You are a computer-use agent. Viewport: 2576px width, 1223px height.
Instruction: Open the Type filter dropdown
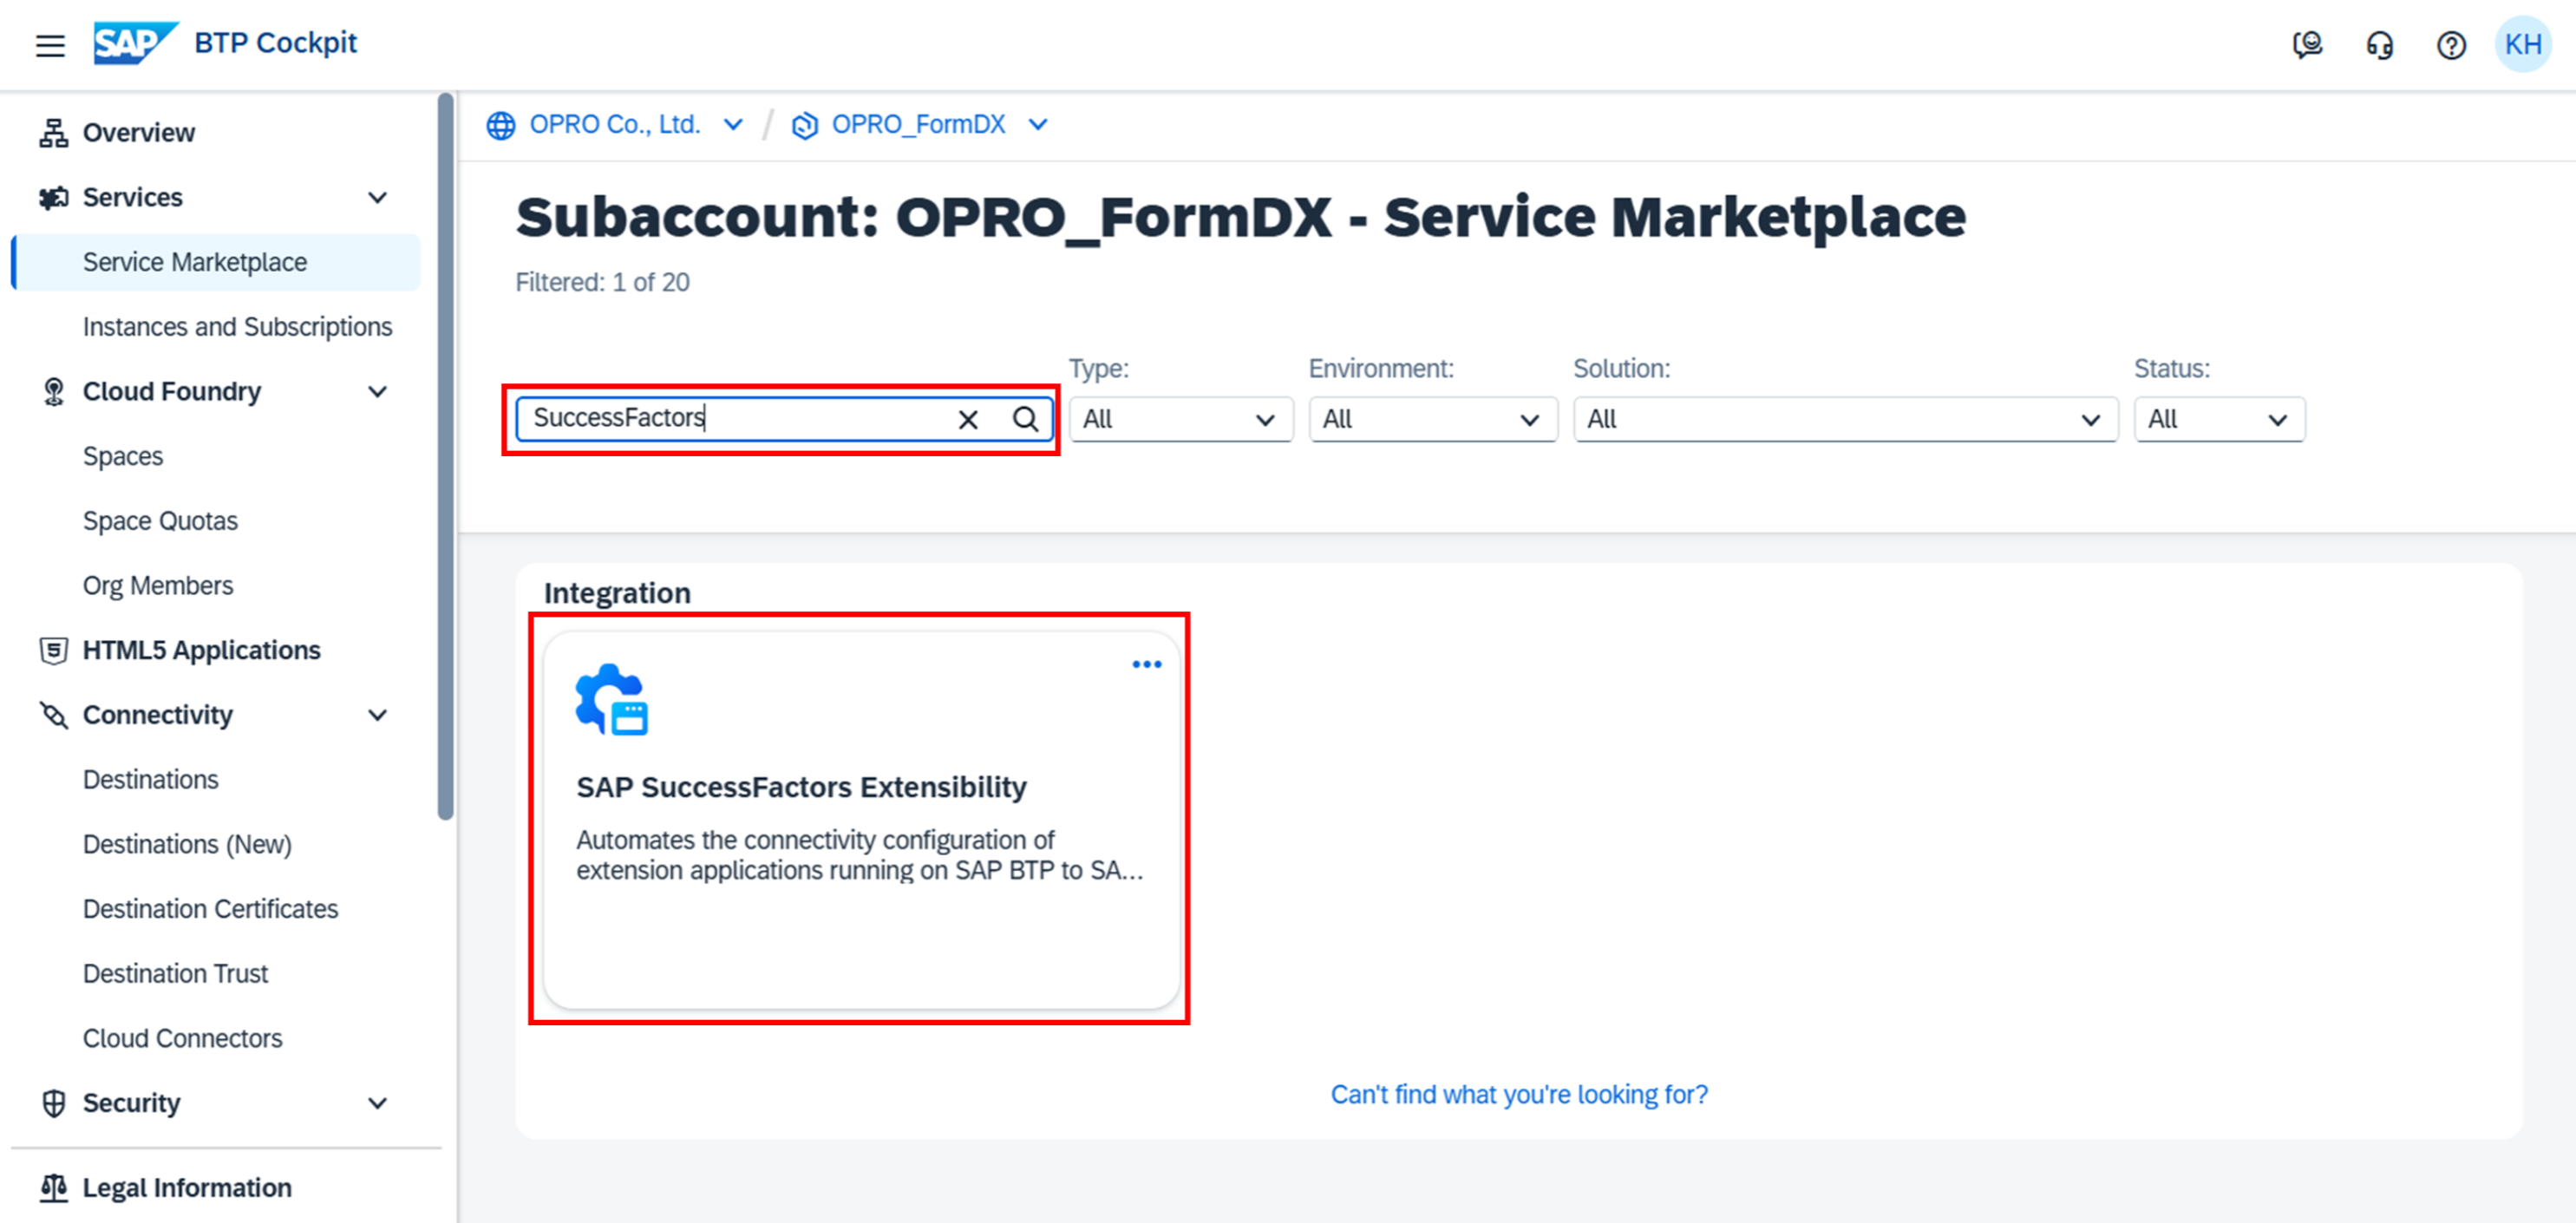pos(1180,419)
